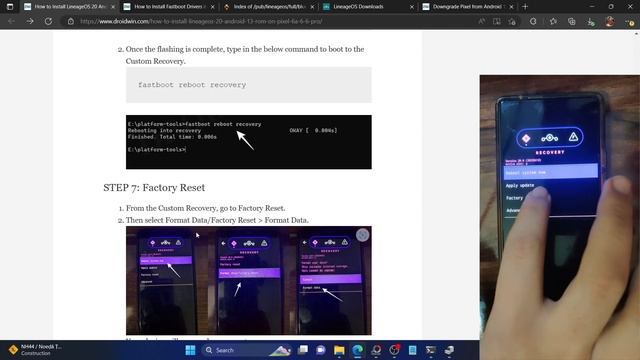Go forward to the next page

click(x=30, y=21)
